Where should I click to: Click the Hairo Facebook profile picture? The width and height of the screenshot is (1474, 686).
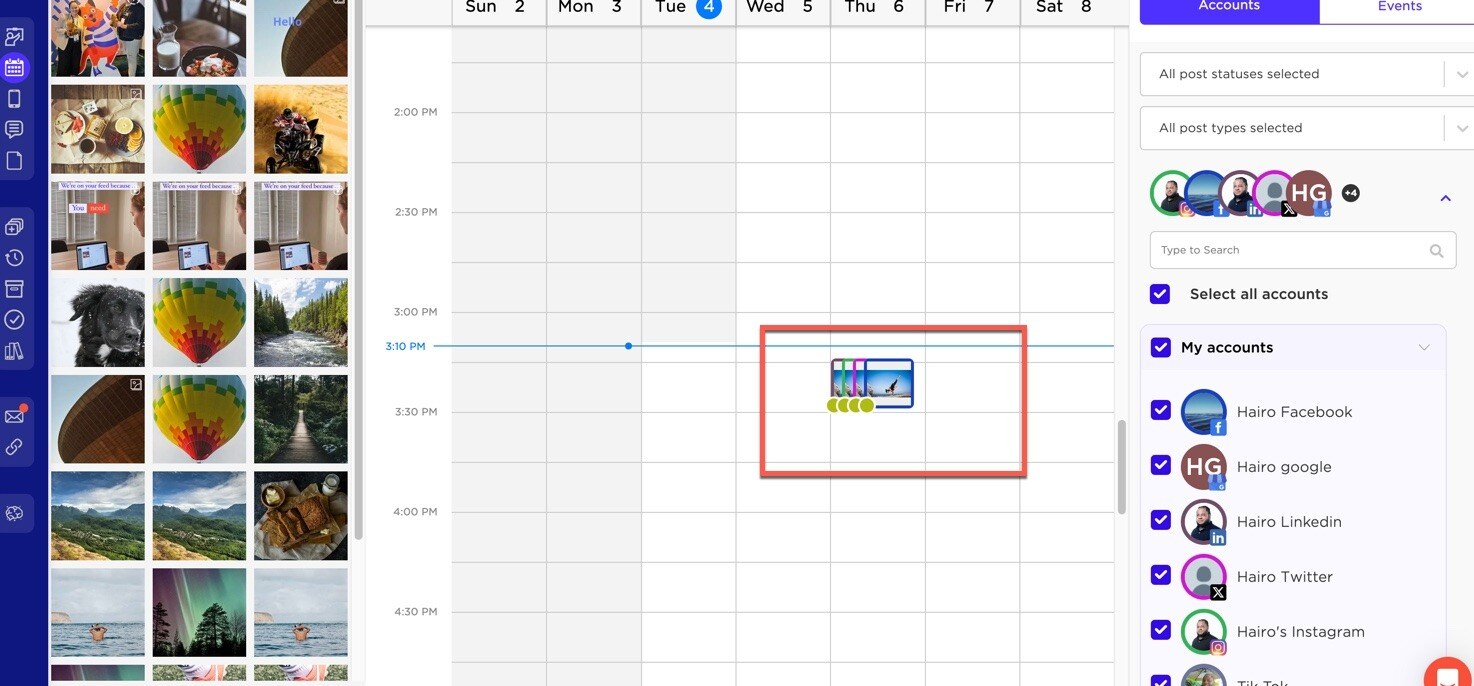pyautogui.click(x=1203, y=412)
